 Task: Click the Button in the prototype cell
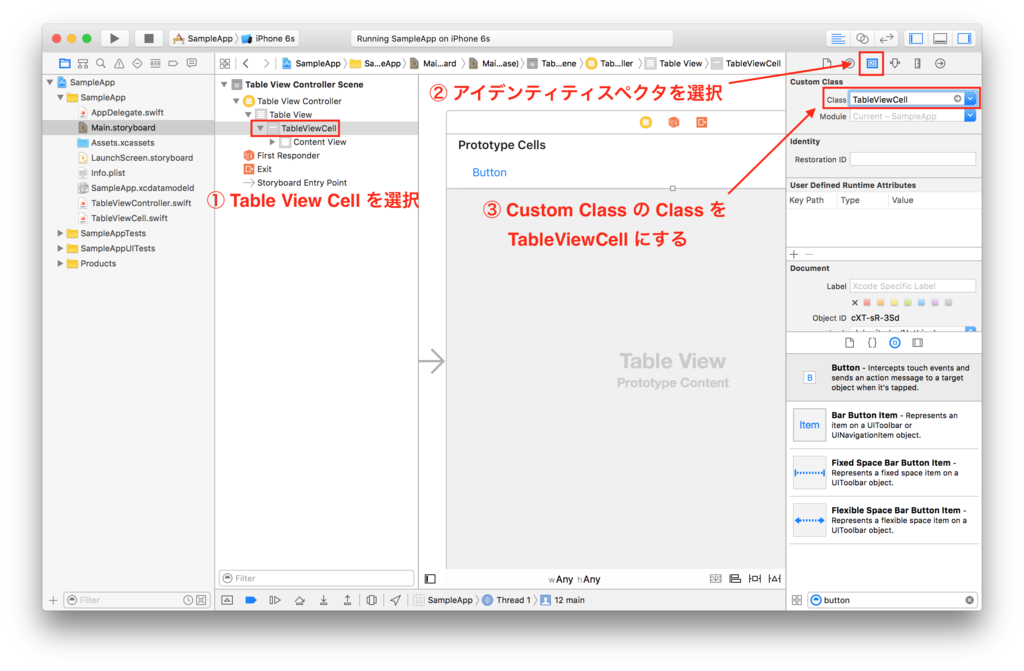tap(489, 172)
